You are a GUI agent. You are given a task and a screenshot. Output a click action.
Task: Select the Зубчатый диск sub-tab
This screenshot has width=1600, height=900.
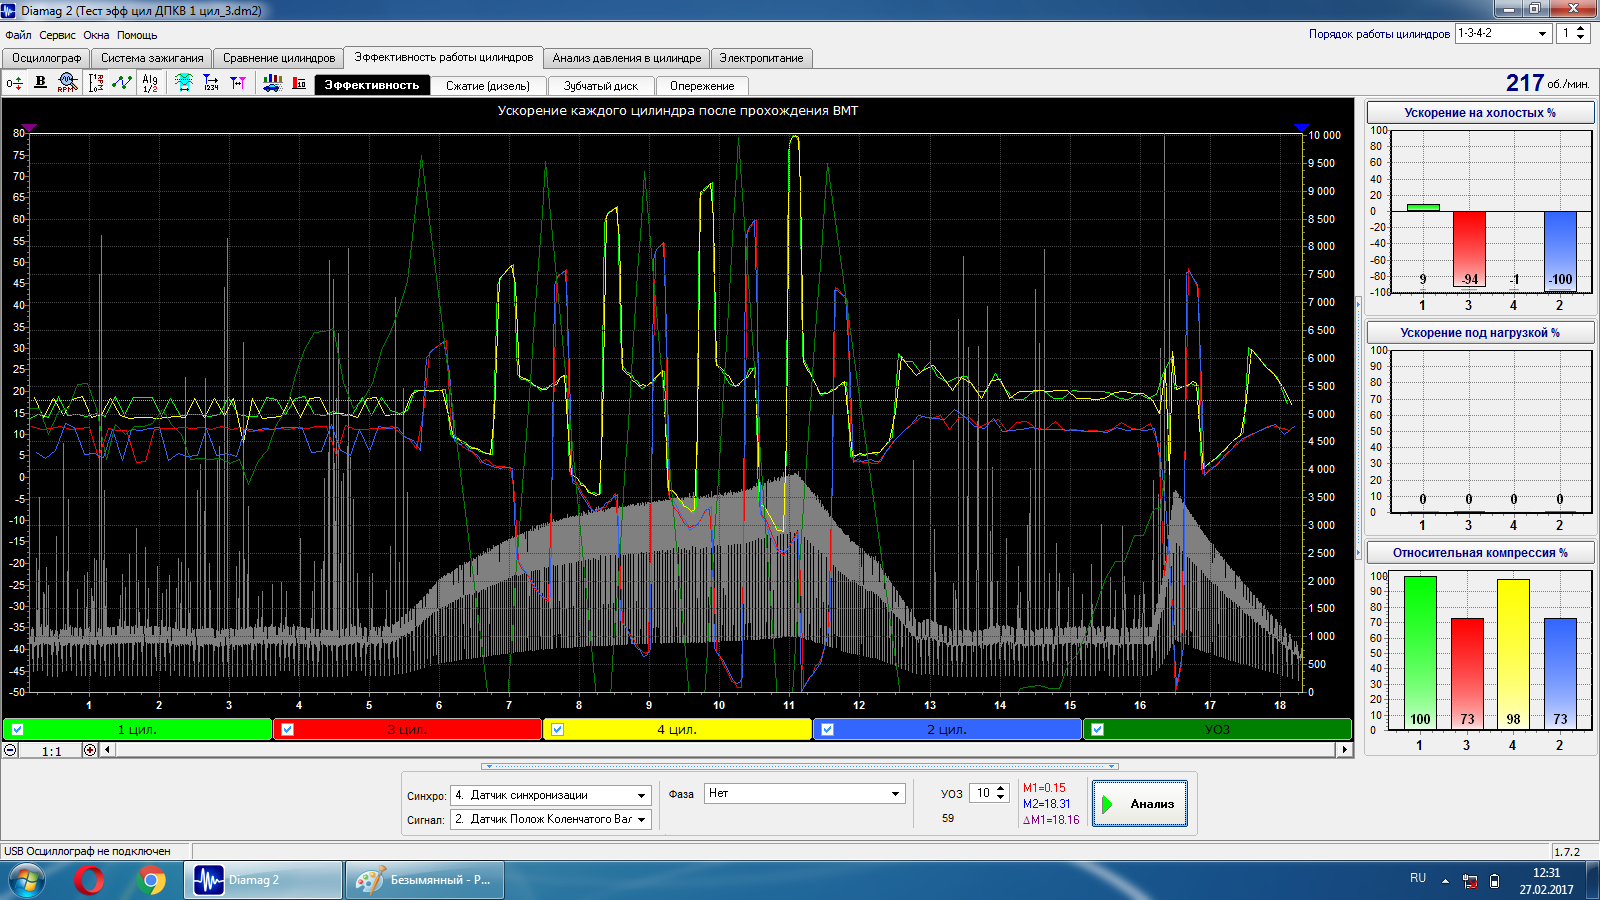click(600, 86)
